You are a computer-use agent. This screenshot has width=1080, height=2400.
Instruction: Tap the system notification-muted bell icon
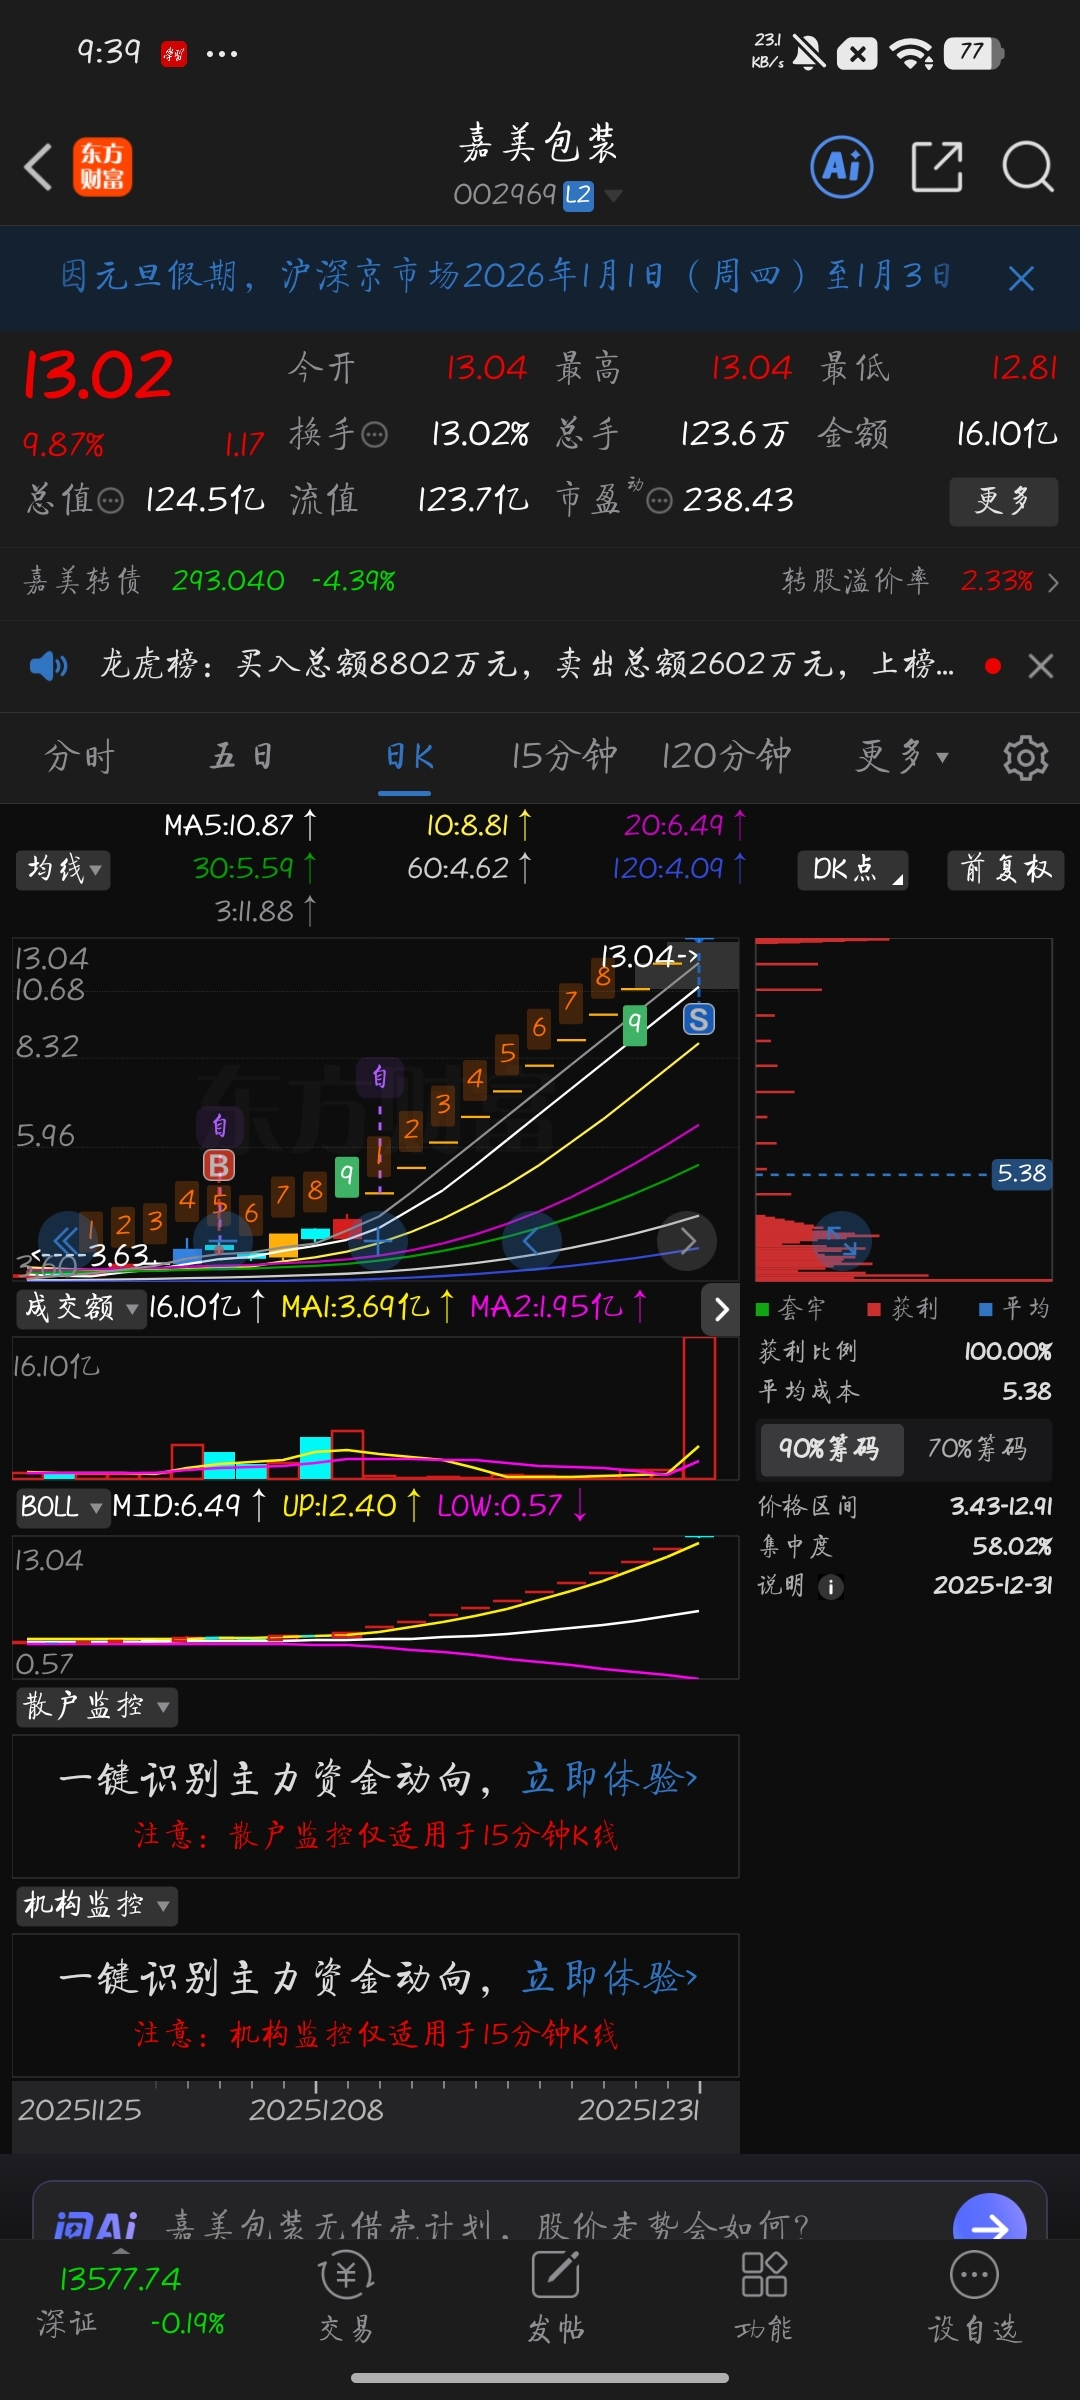pyautogui.click(x=809, y=52)
